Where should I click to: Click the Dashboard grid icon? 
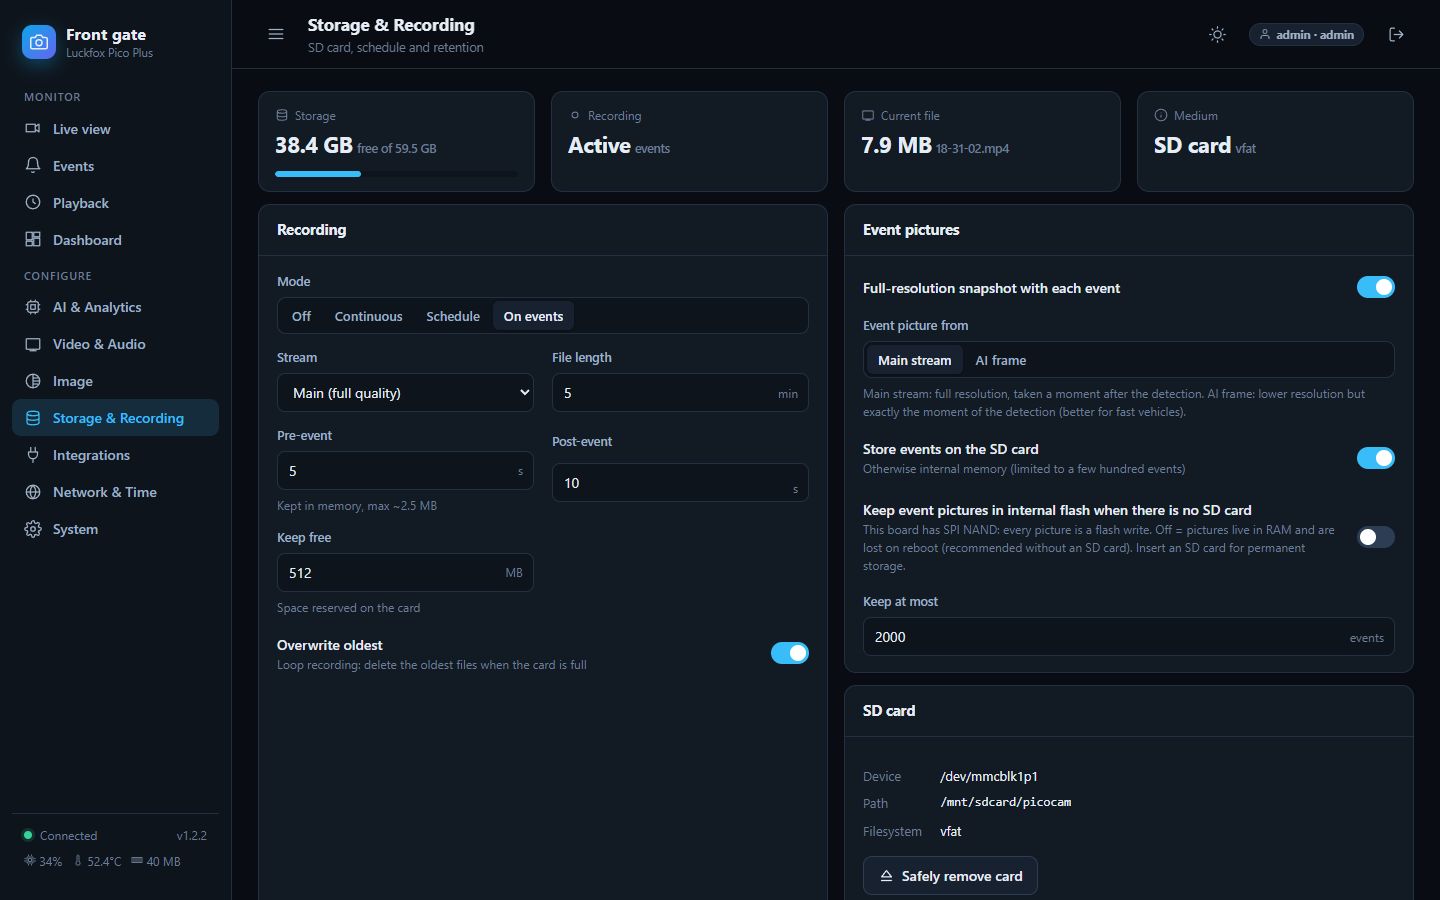point(33,240)
